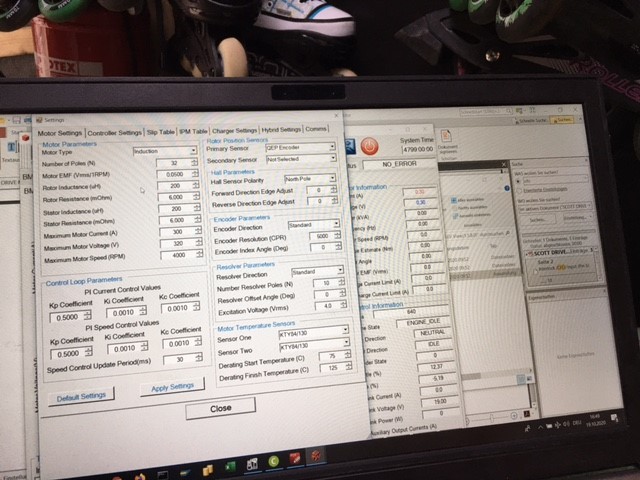Screen dimensions: 640x480
Task: Open the Hall Sensor Polarity dropdown
Action: point(334,178)
